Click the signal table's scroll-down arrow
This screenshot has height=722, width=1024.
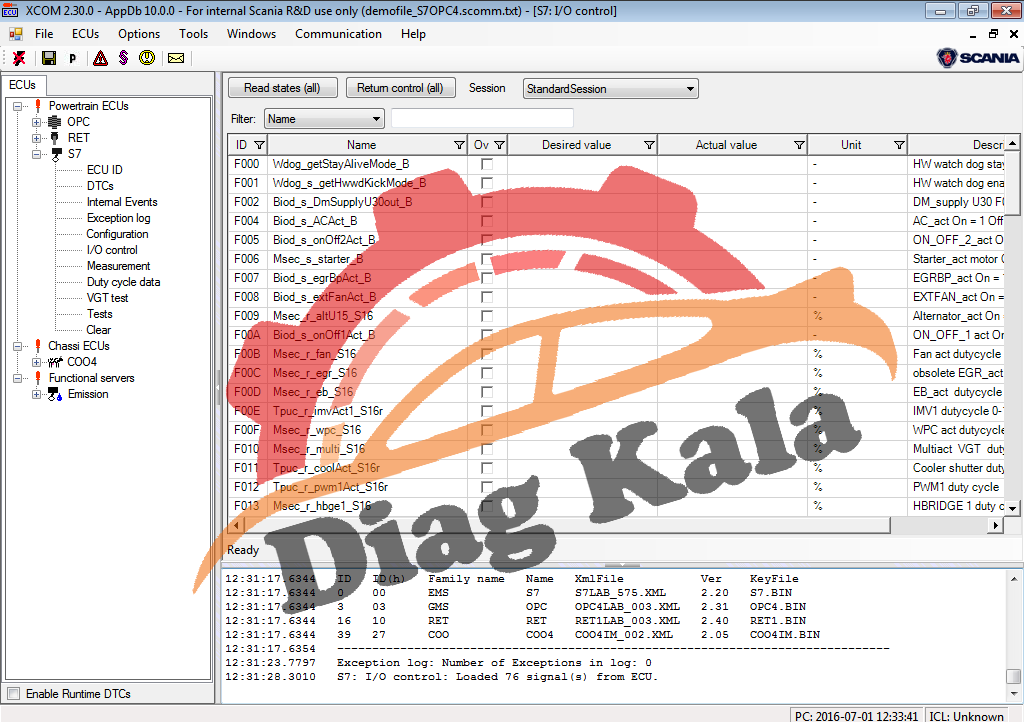[1012, 508]
